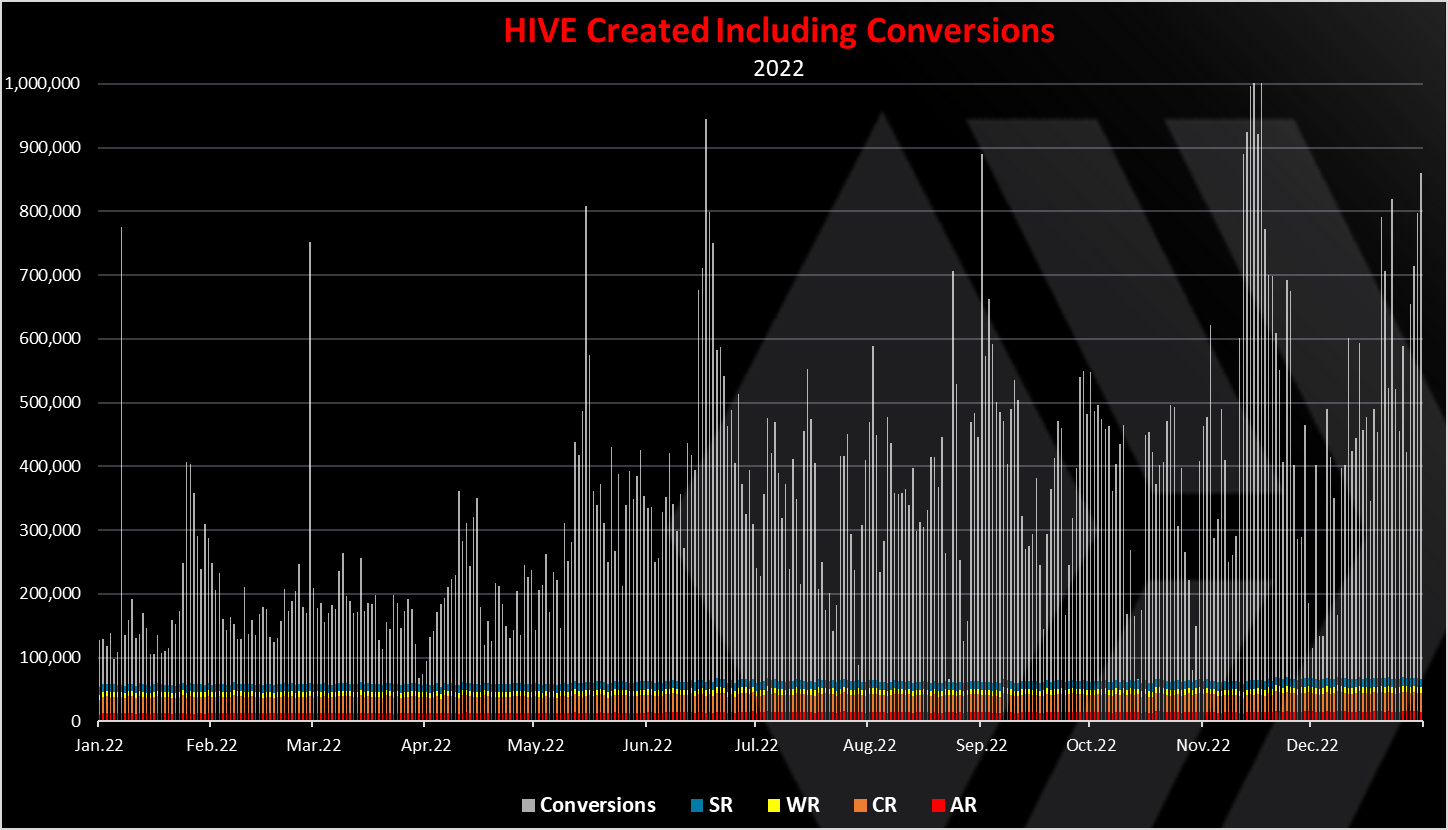Click the Apr.22 x-axis label

pyautogui.click(x=426, y=745)
